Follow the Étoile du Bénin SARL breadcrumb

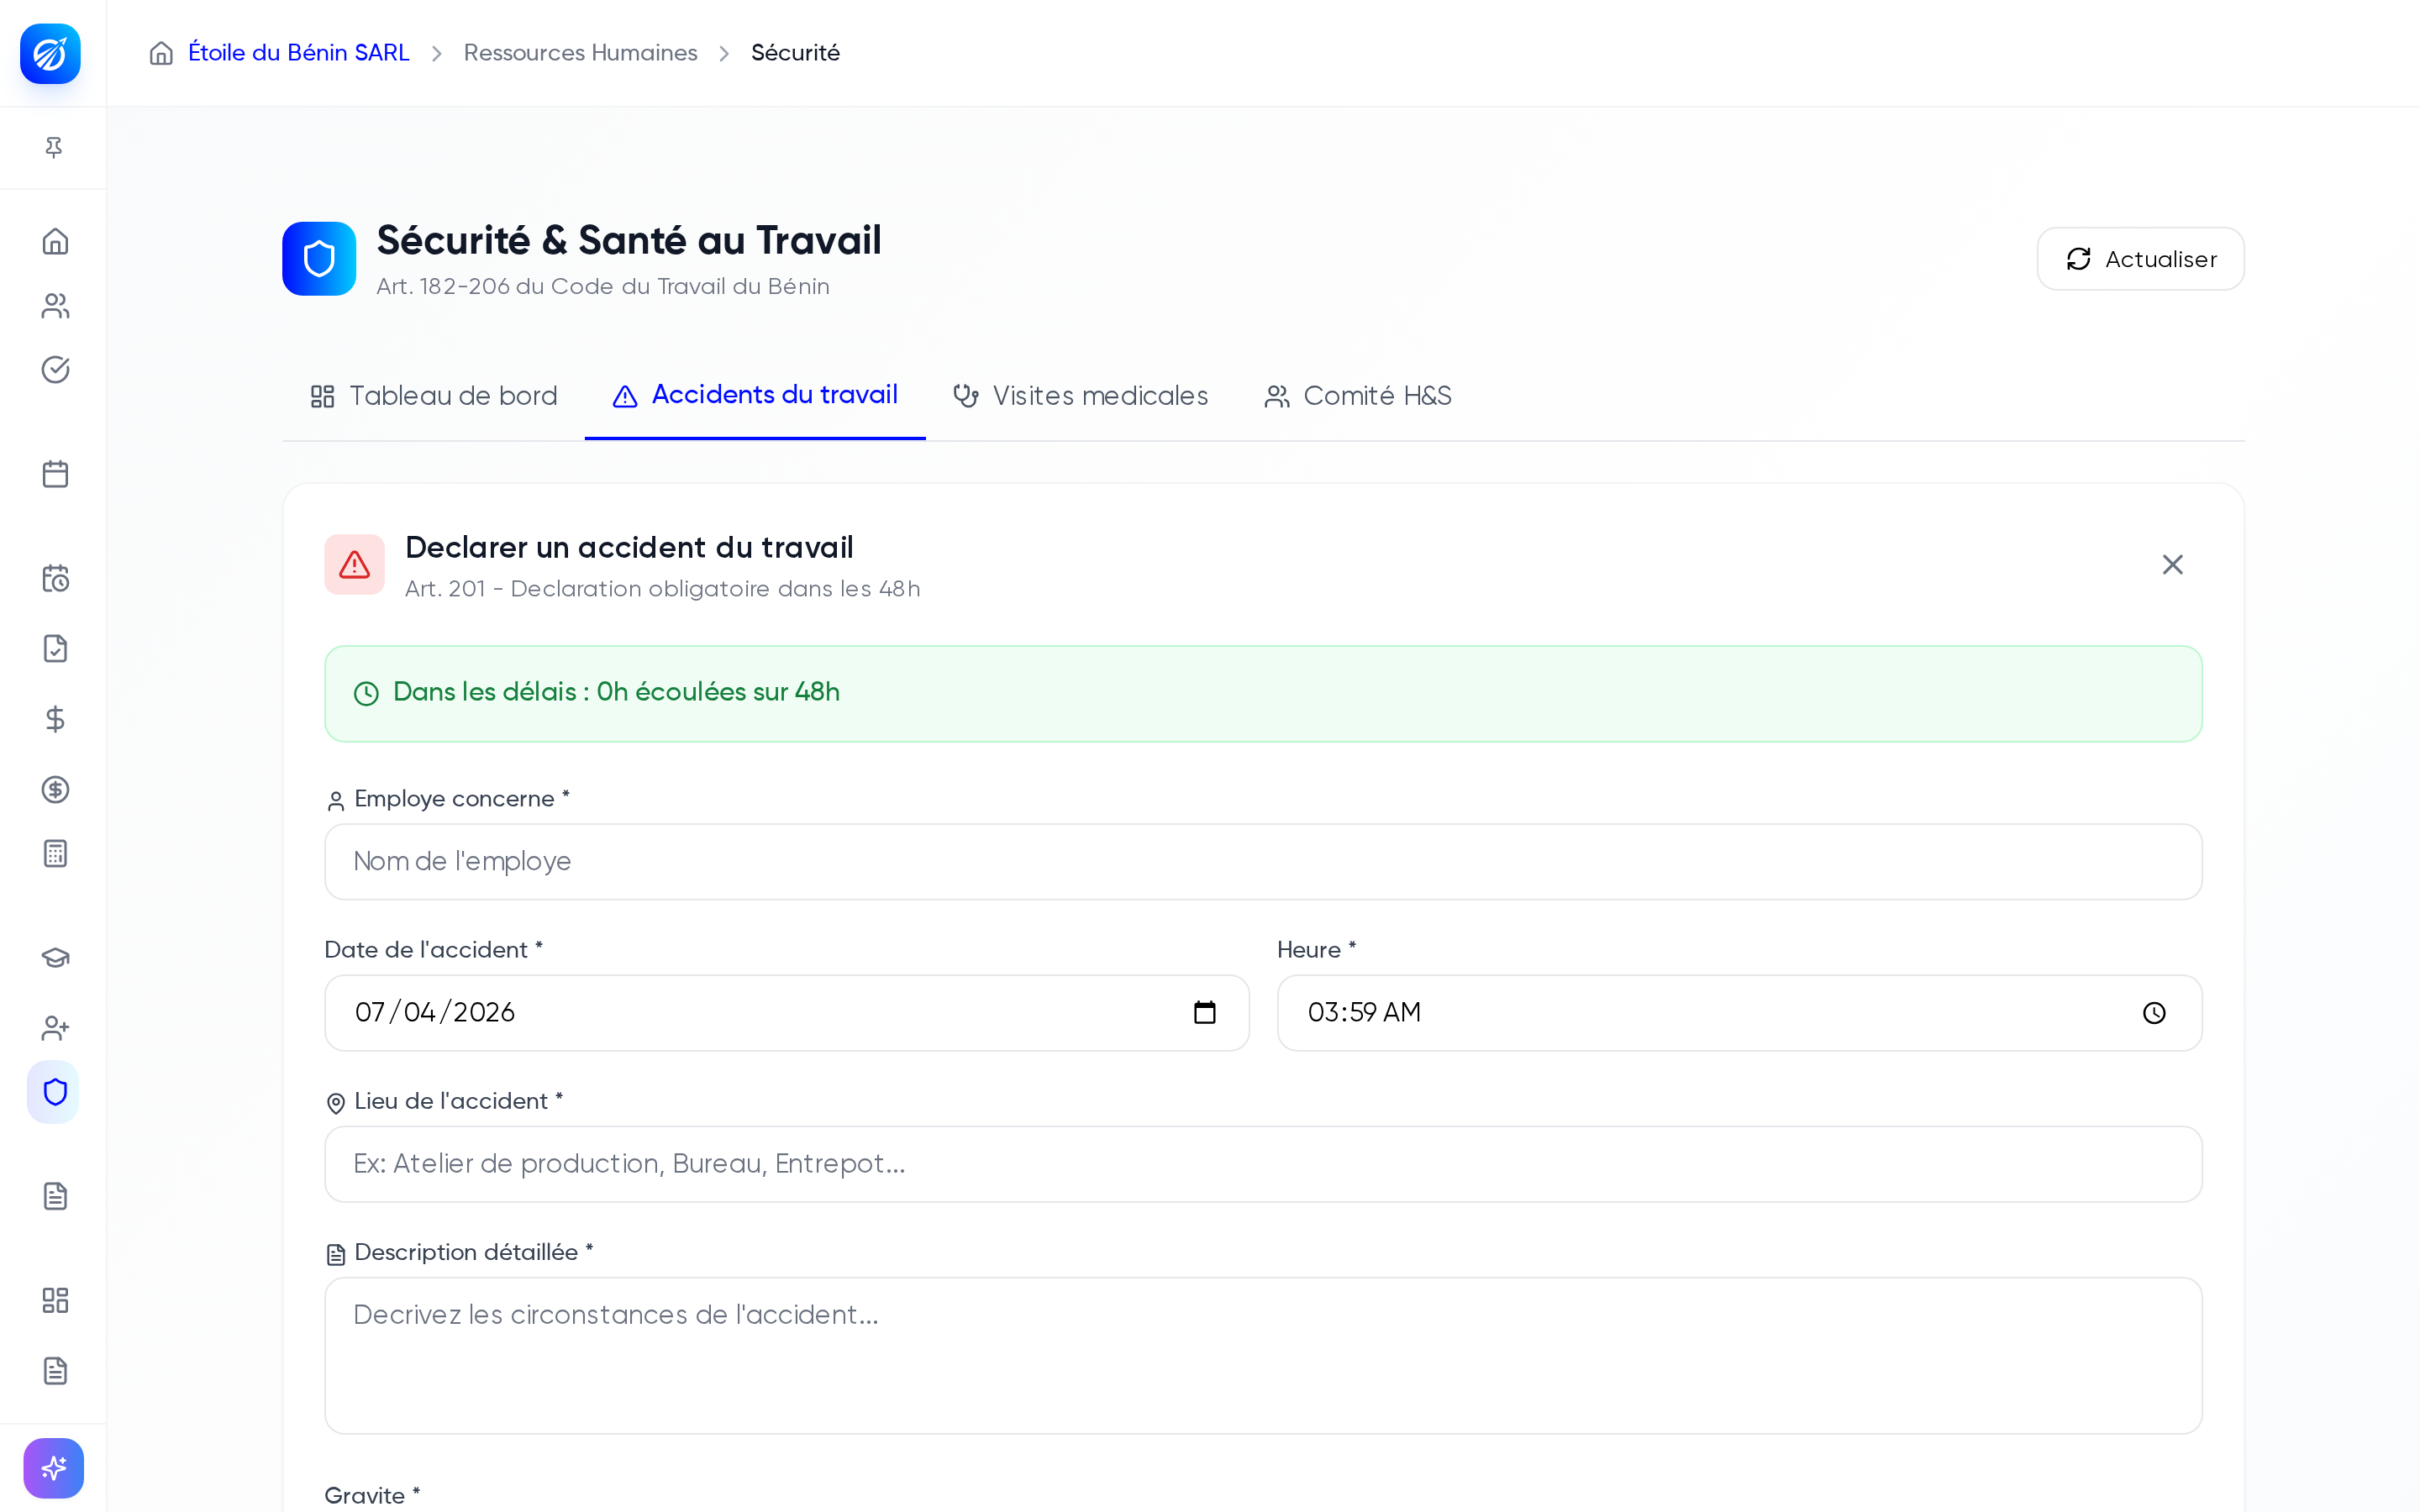point(299,53)
